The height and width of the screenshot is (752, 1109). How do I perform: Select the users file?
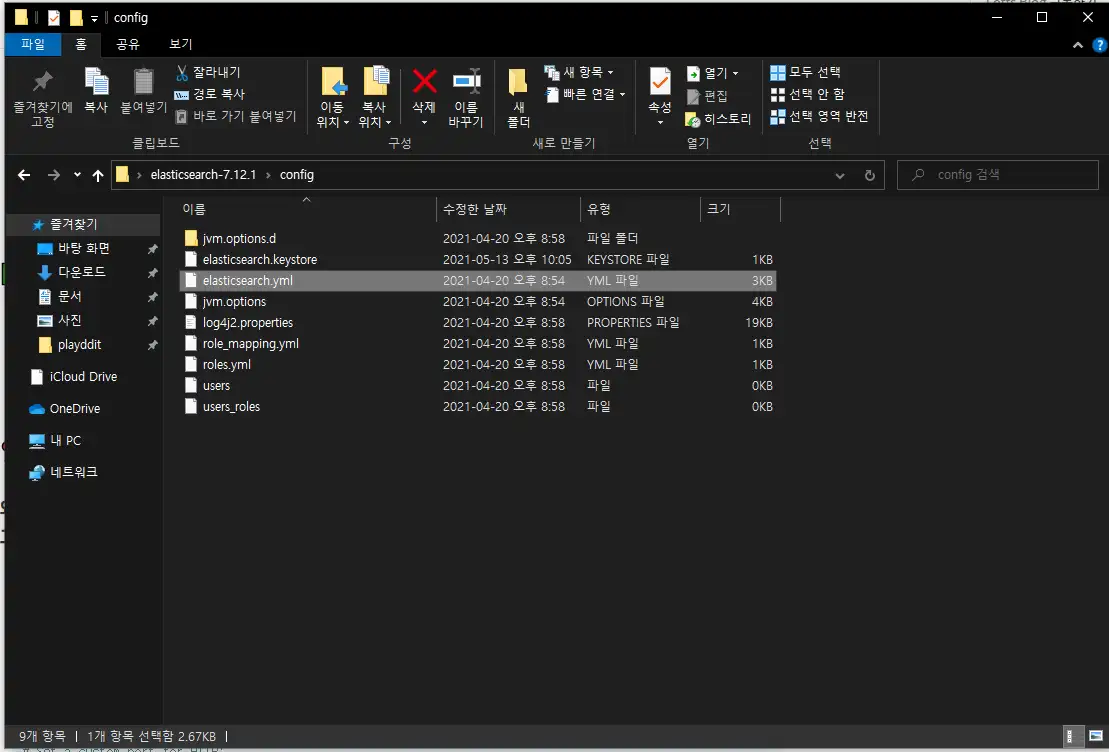(477, 386)
